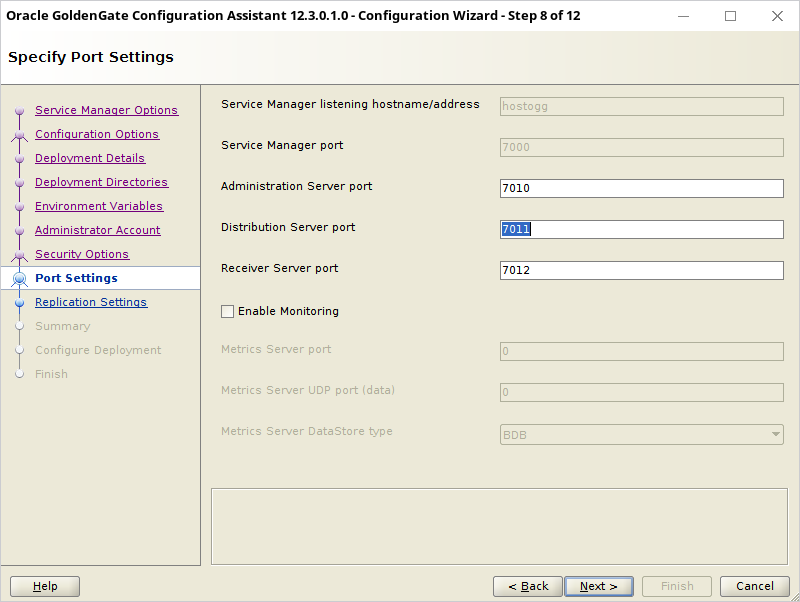Select Port Settings in the wizard steps
Screen dimensions: 800x602
click(x=76, y=278)
